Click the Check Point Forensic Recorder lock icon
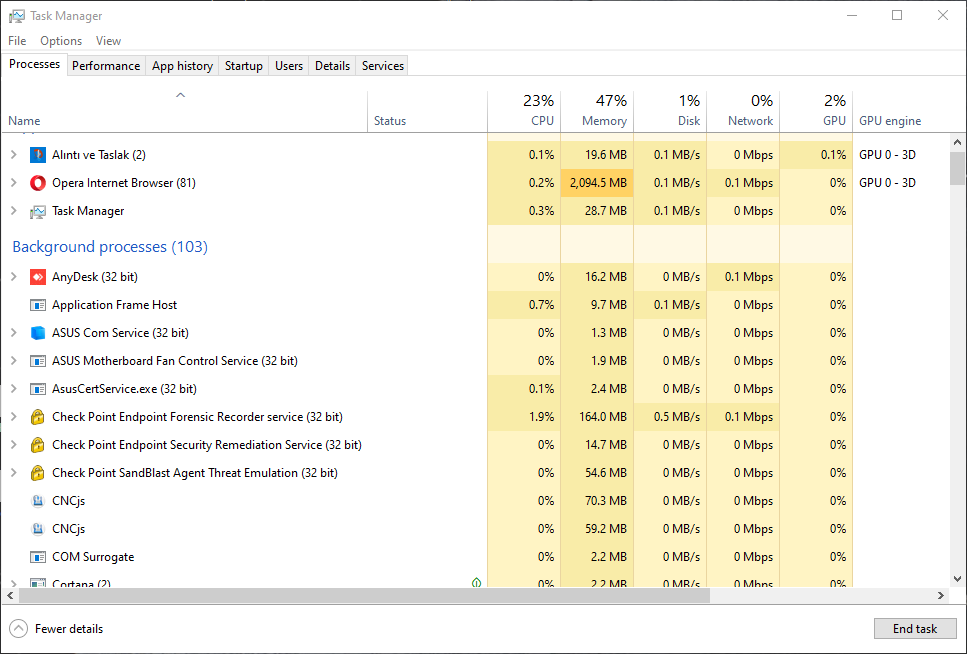The width and height of the screenshot is (967, 654). click(x=38, y=417)
